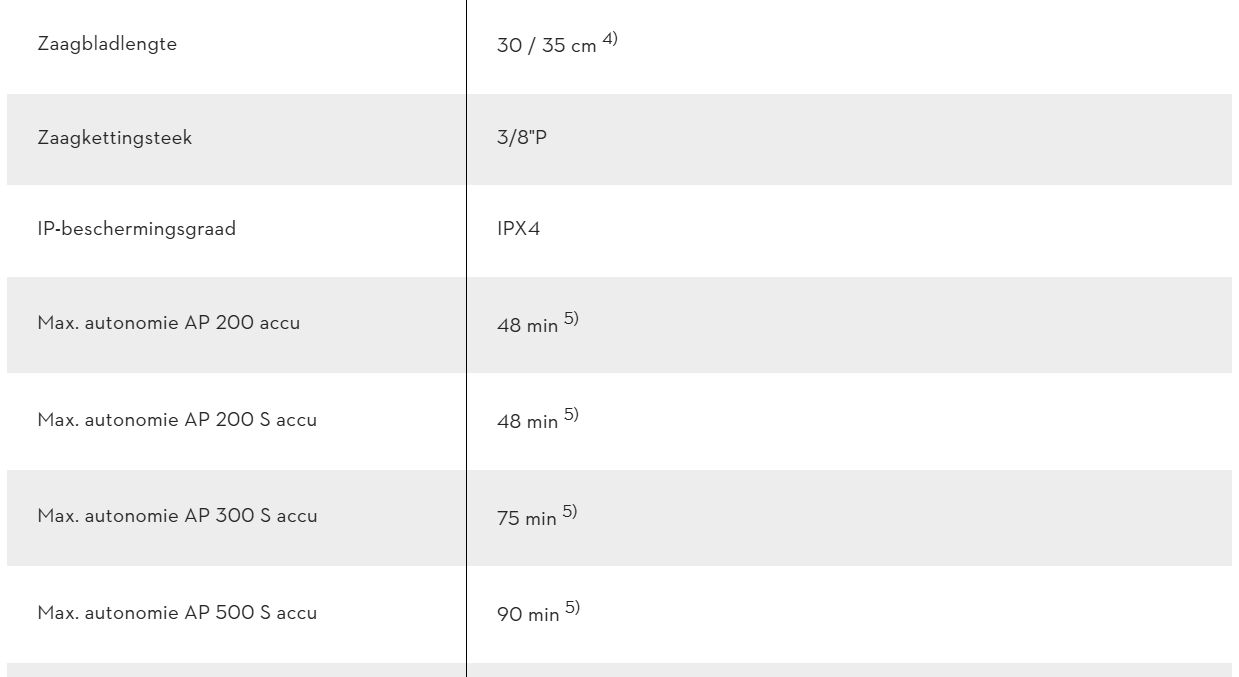The height and width of the screenshot is (677, 1239).
Task: Click the vertical column divider line
Action: tap(466, 338)
